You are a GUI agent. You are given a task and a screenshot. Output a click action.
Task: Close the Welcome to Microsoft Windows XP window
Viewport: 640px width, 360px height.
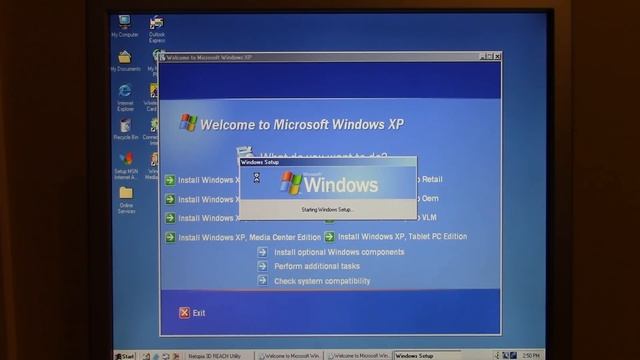click(x=498, y=57)
